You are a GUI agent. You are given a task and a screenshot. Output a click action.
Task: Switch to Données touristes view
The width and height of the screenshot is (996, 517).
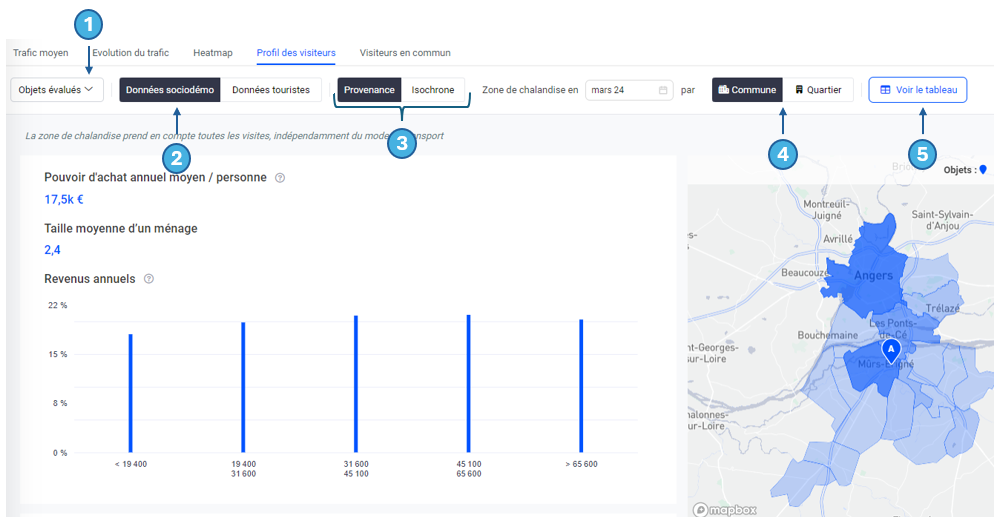pyautogui.click(x=271, y=90)
